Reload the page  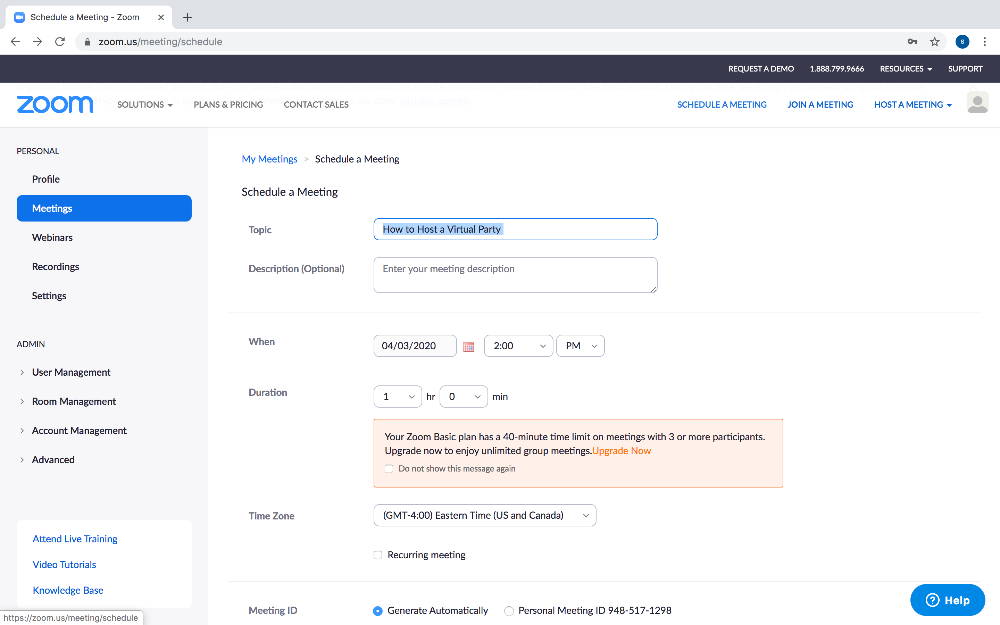[x=60, y=41]
